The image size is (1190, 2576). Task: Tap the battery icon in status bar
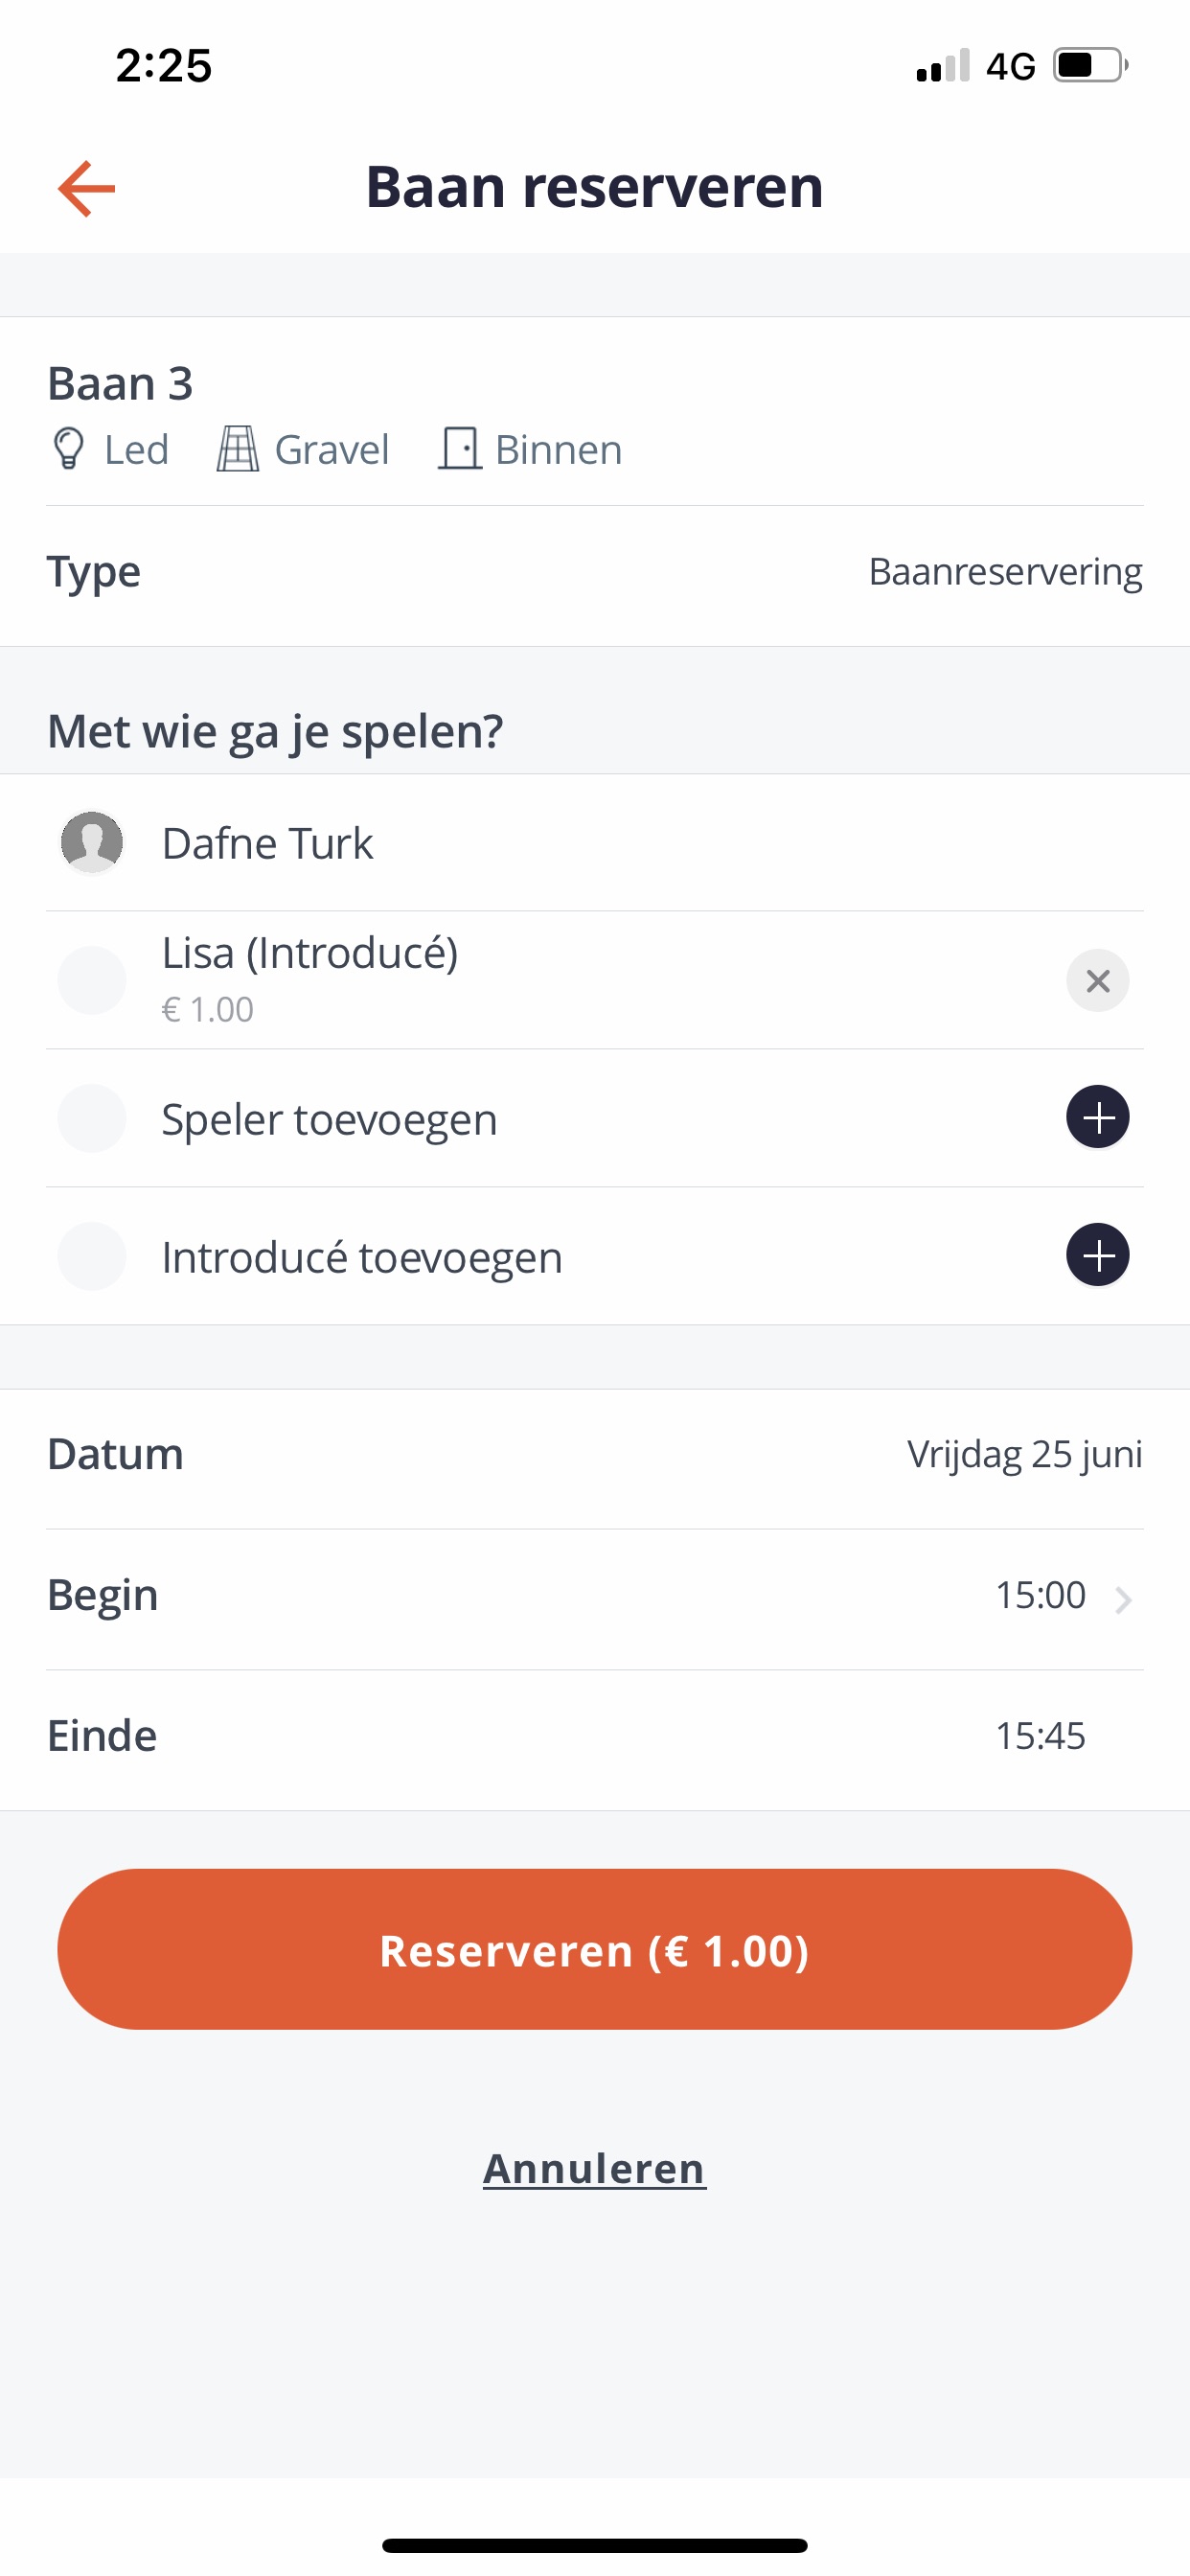coord(1089,66)
